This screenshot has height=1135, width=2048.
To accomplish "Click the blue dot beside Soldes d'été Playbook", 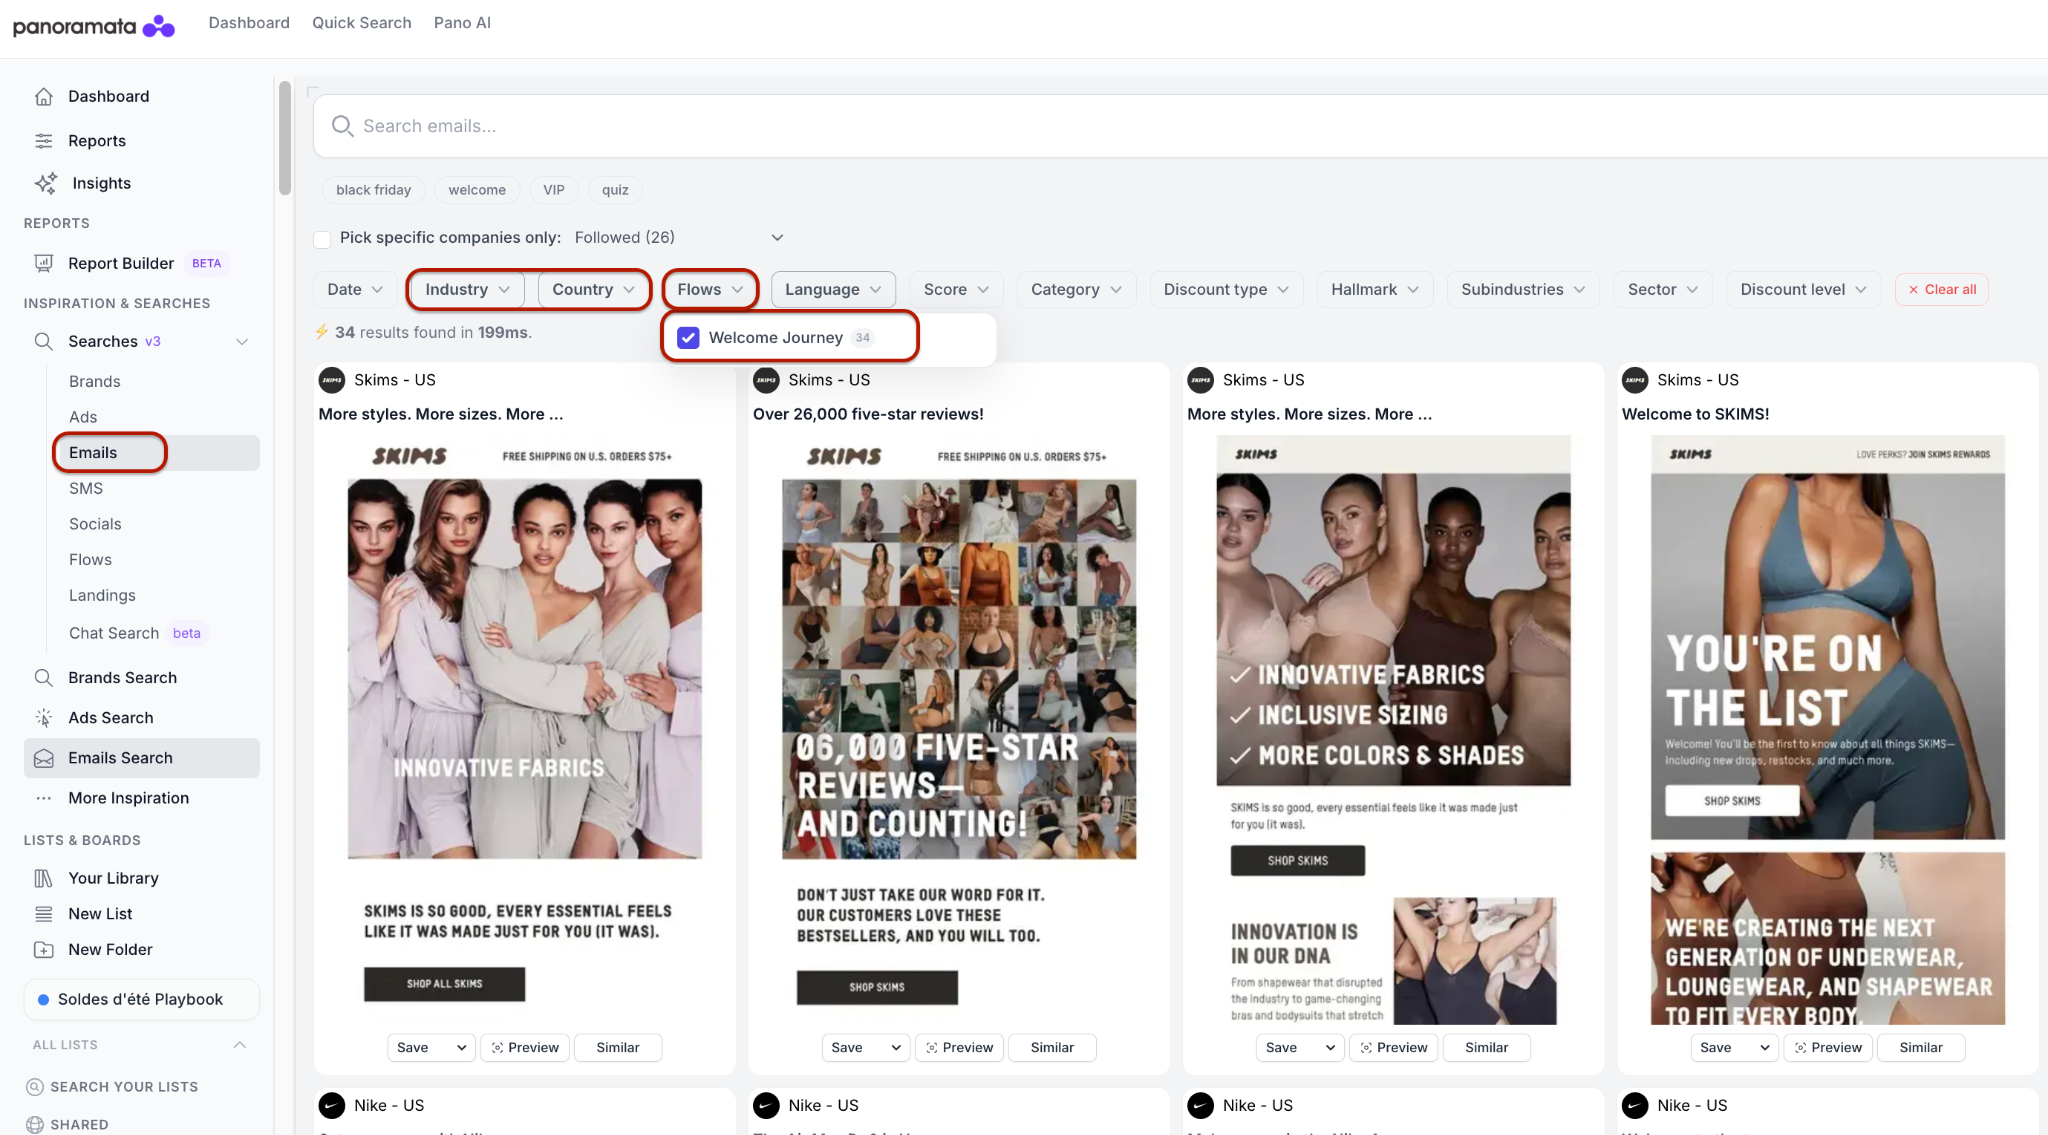I will pyautogui.click(x=43, y=1000).
